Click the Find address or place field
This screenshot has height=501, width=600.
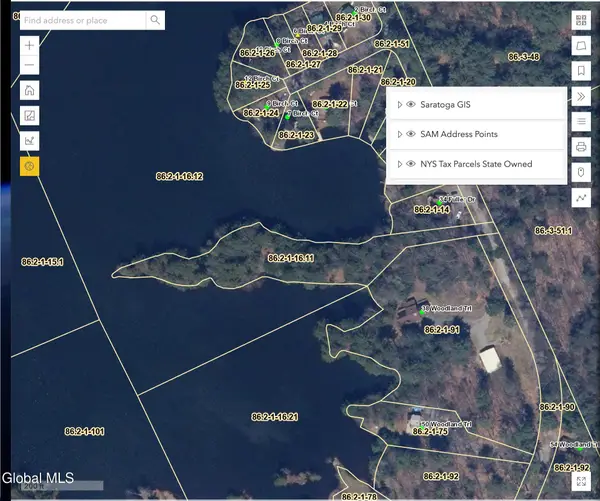tap(82, 20)
